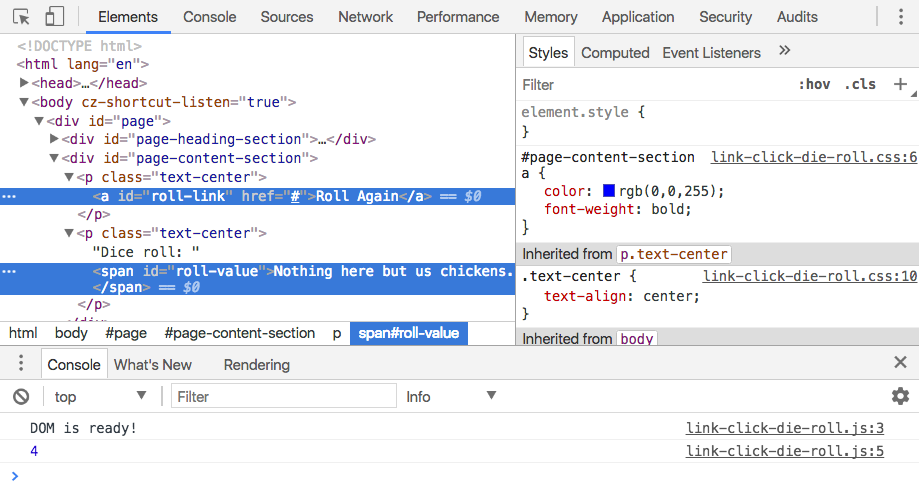919x484 pixels.
Task: Add a new style rule plus icon
Action: pyautogui.click(x=900, y=84)
